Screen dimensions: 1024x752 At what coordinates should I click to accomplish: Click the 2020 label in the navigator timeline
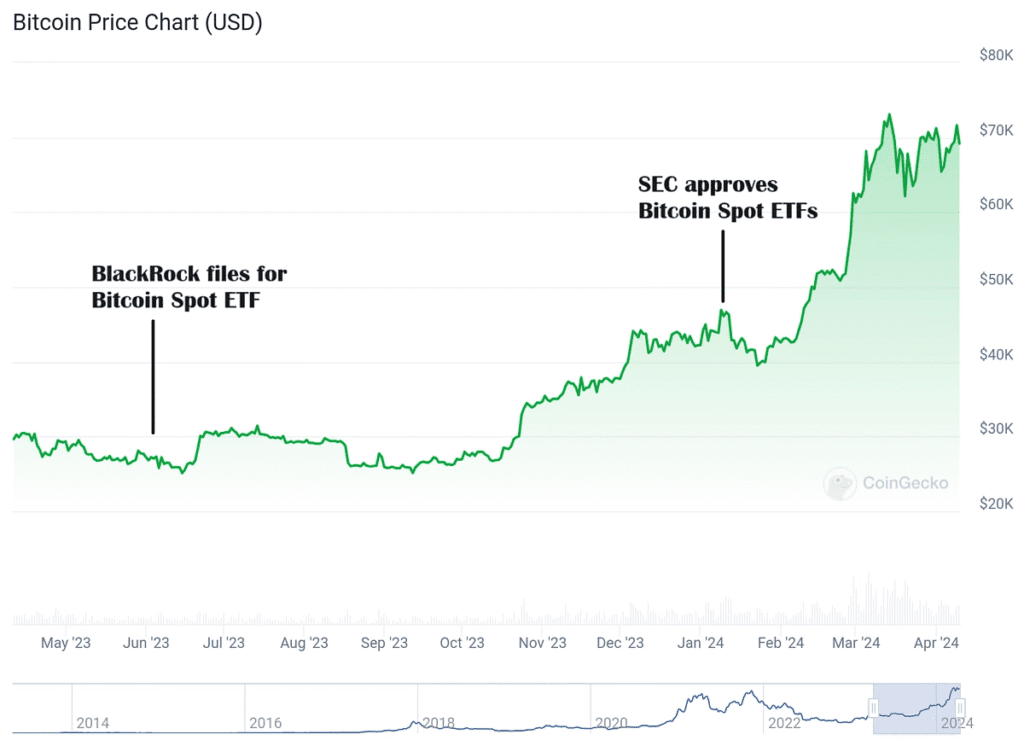[610, 723]
